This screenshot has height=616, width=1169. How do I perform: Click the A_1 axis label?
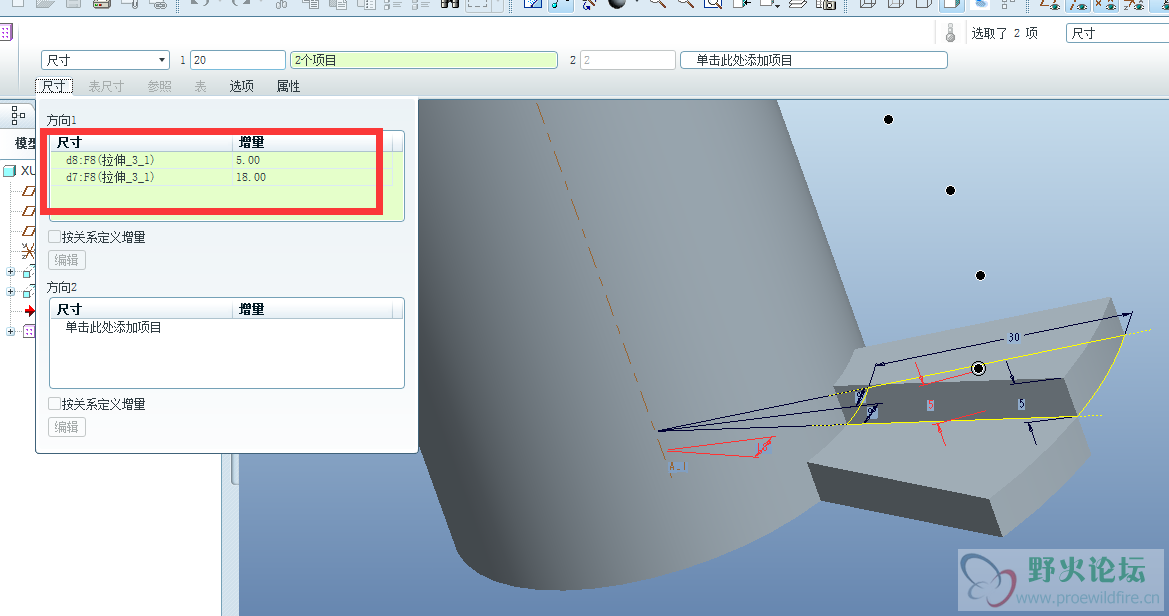677,467
